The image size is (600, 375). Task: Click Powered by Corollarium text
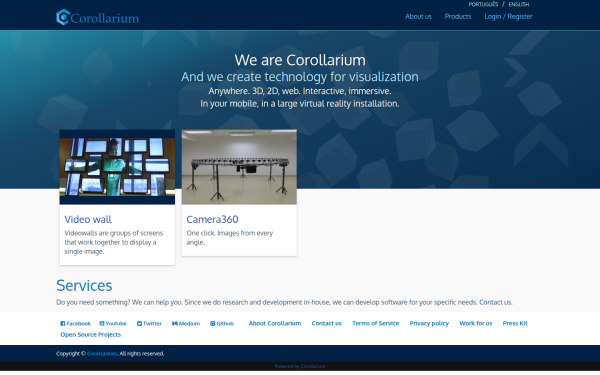pyautogui.click(x=300, y=366)
